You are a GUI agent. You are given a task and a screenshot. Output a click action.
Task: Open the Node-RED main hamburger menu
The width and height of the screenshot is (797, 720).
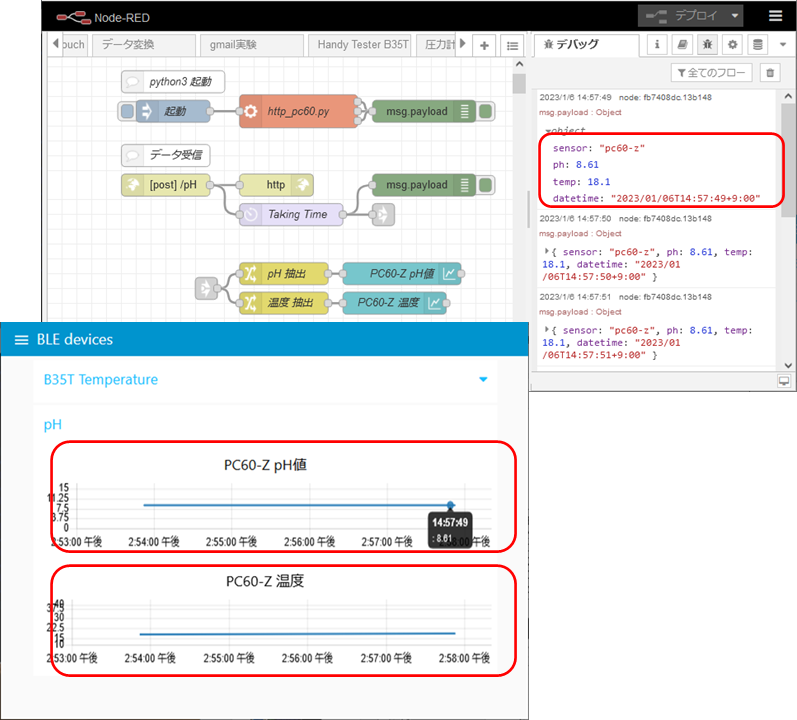point(776,16)
